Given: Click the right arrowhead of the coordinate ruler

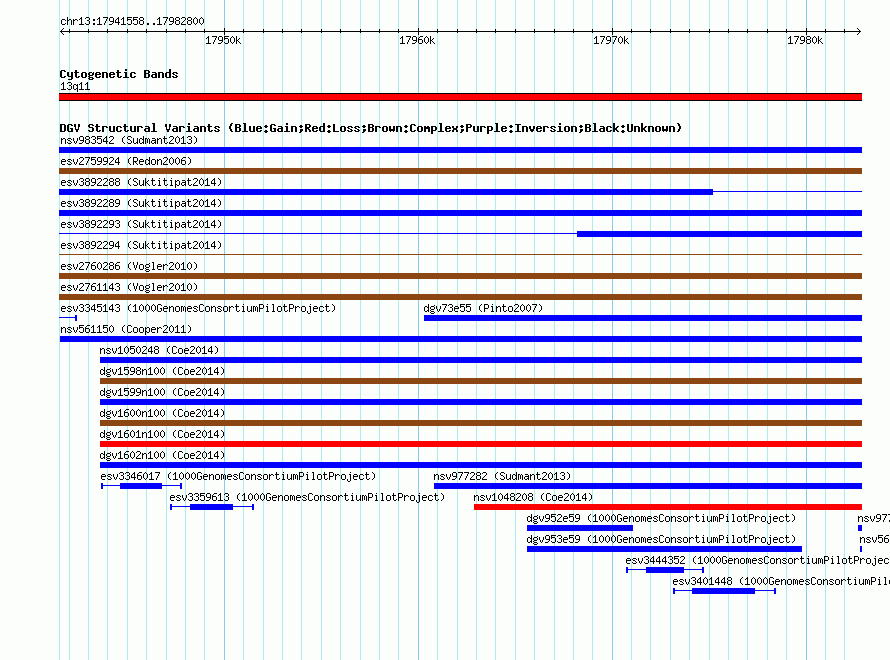Looking at the screenshot, I should tap(859, 32).
